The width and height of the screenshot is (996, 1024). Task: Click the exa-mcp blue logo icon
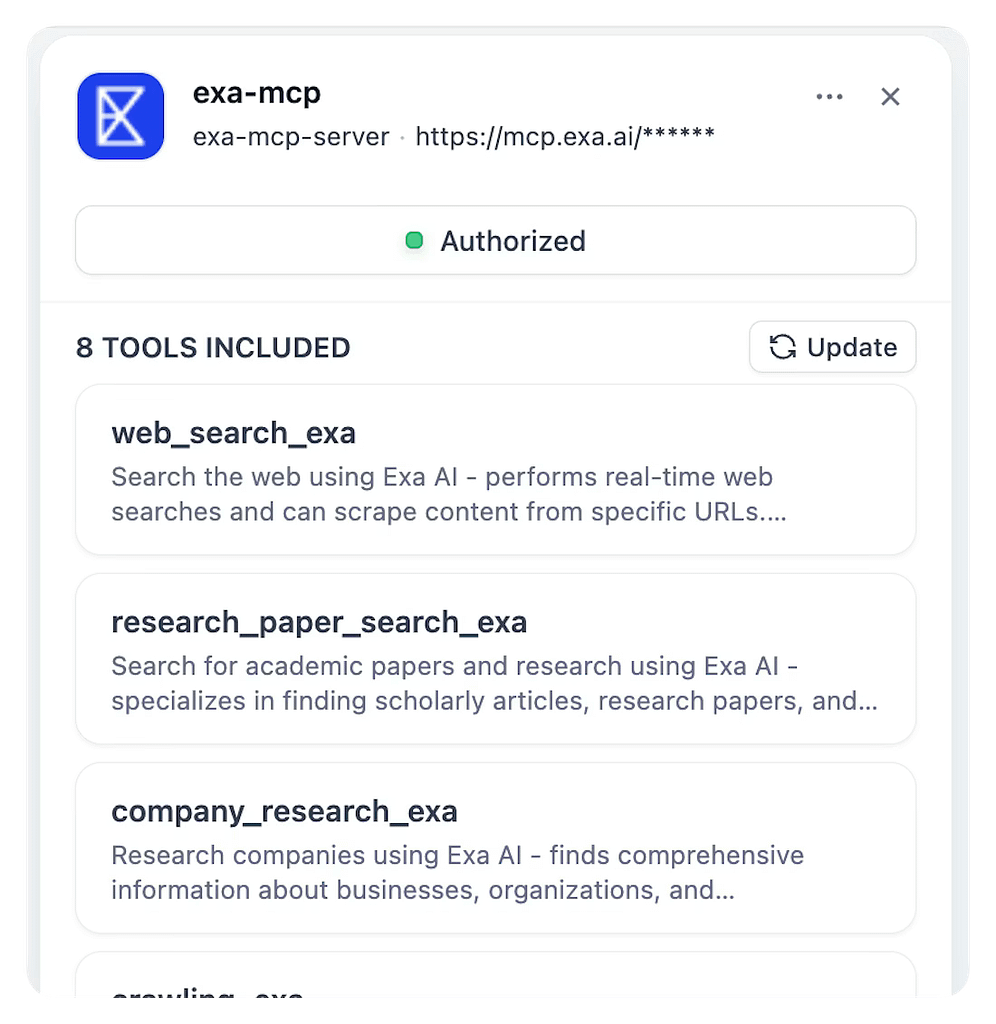tap(120, 116)
